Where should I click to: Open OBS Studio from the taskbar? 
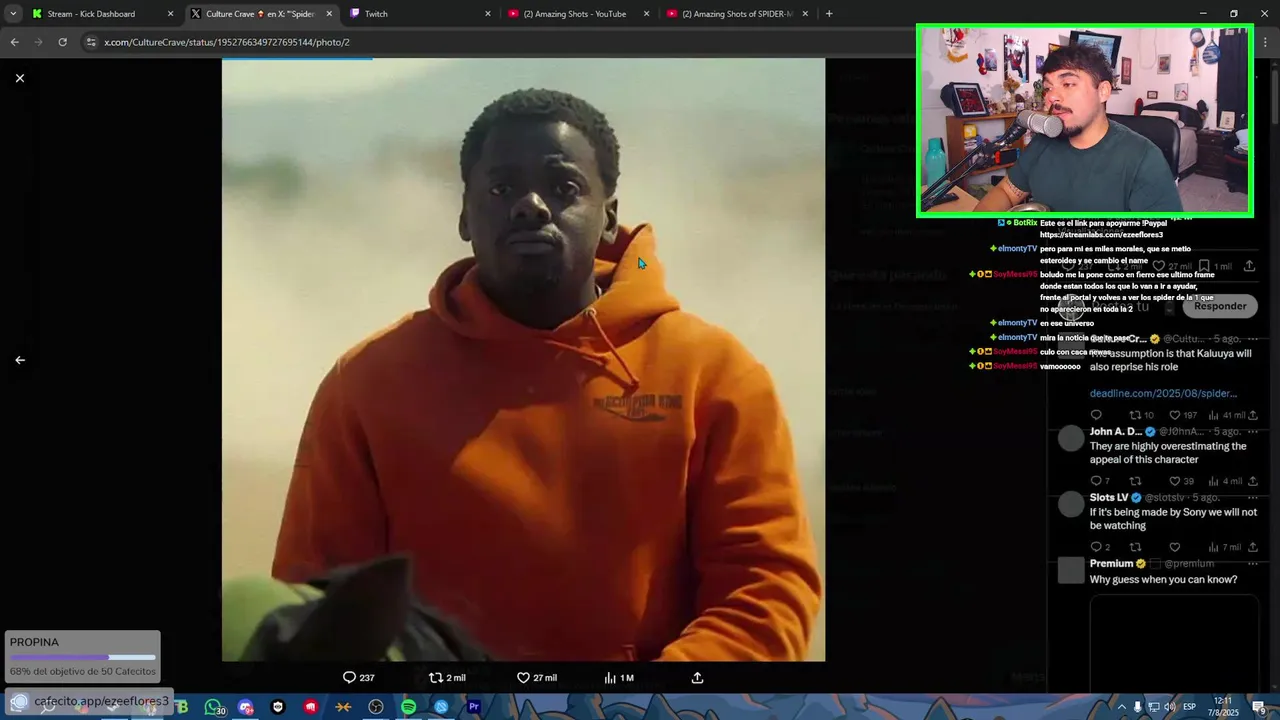[376, 707]
